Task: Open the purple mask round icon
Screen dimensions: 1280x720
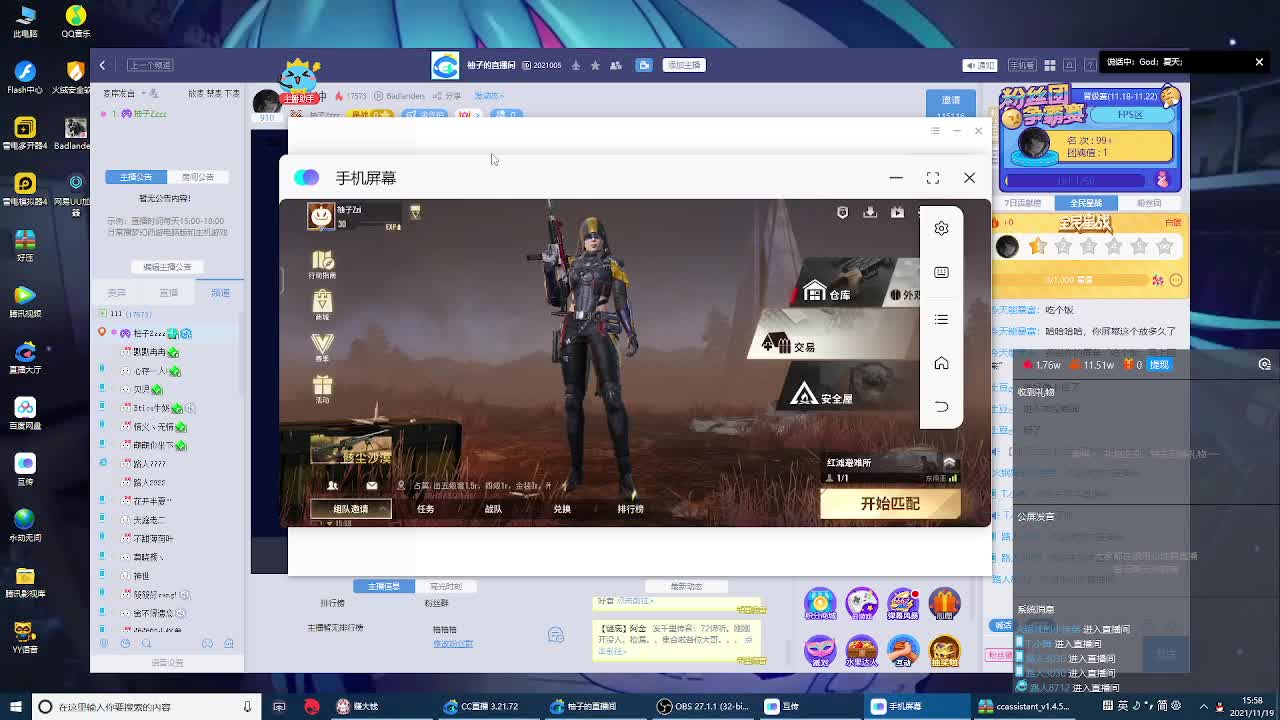Action: [x=820, y=652]
